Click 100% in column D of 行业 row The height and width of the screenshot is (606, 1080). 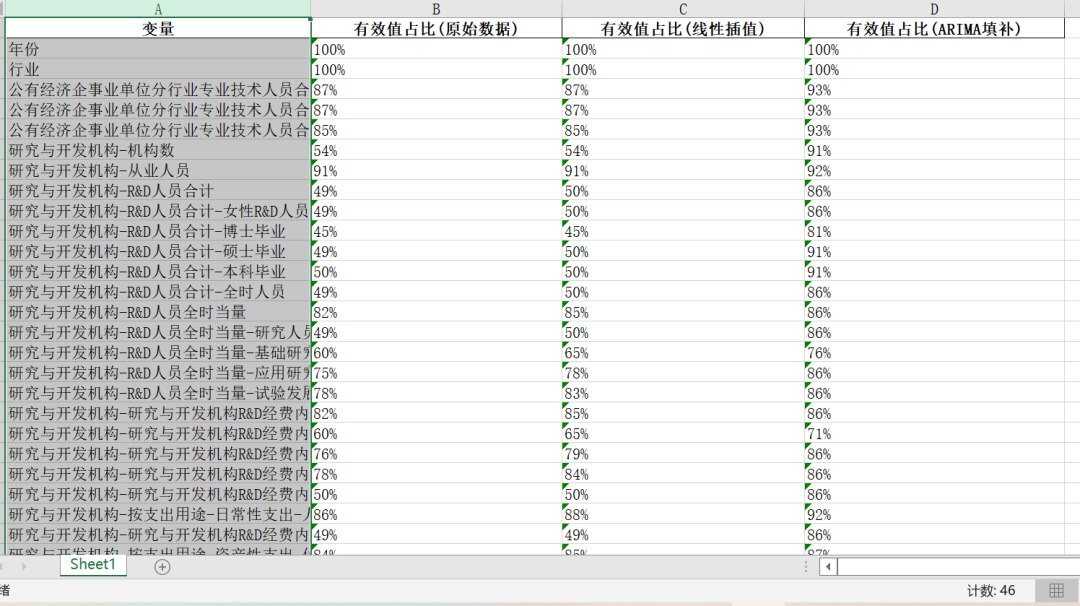click(x=934, y=70)
